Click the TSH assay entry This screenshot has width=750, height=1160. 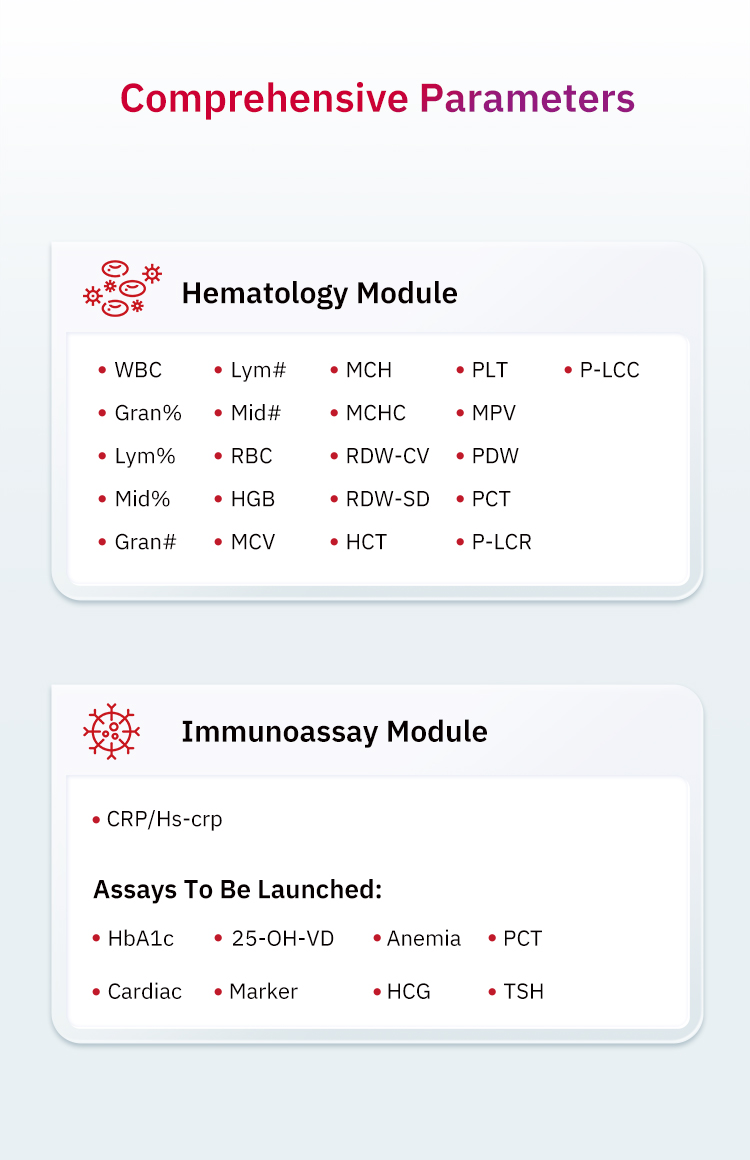(523, 992)
